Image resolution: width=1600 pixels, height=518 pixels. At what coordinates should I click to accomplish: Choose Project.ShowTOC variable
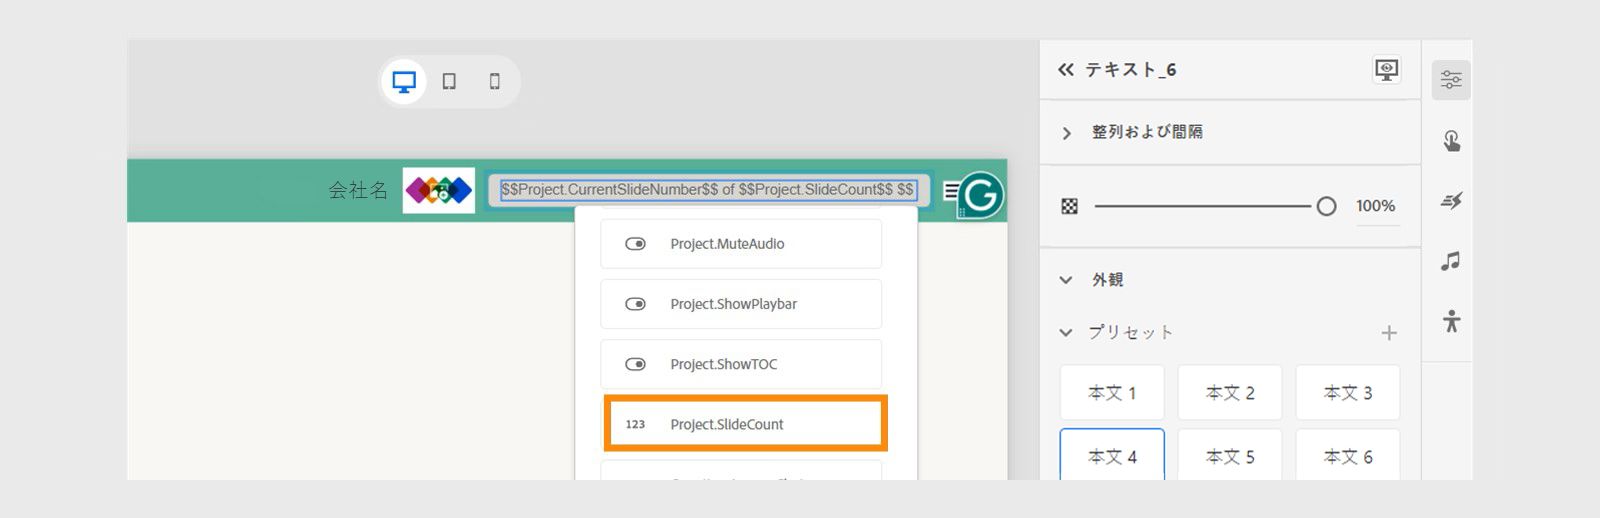pyautogui.click(x=741, y=364)
